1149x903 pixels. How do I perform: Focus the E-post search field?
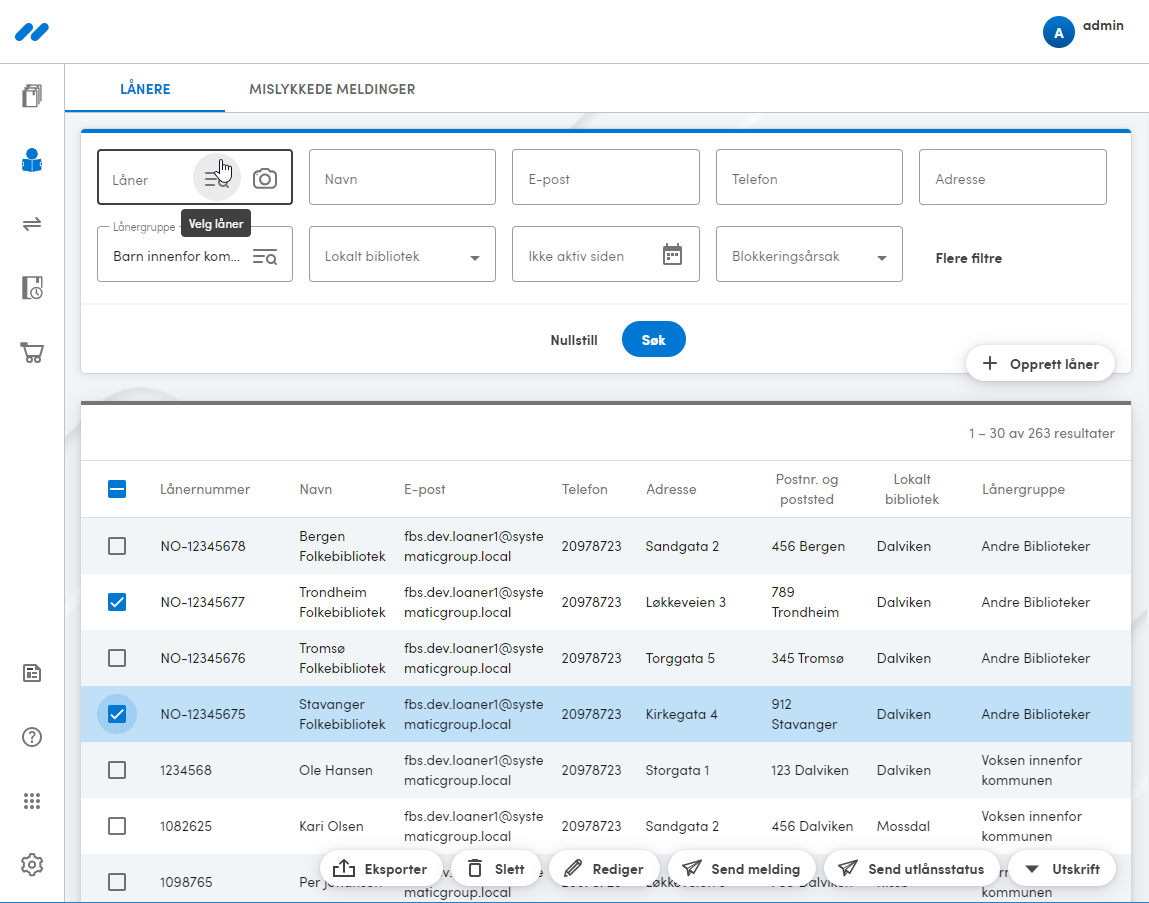click(x=606, y=177)
